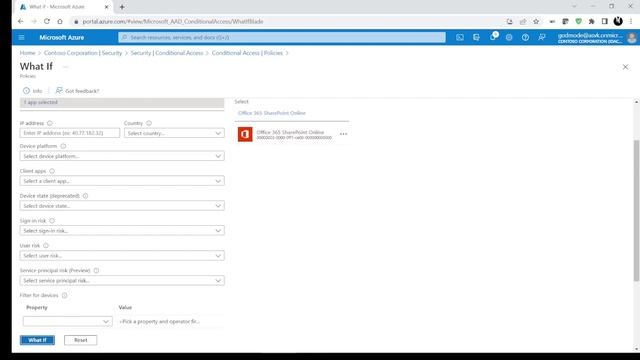
Task: Click the Azure search resources box
Action: pos(282,37)
